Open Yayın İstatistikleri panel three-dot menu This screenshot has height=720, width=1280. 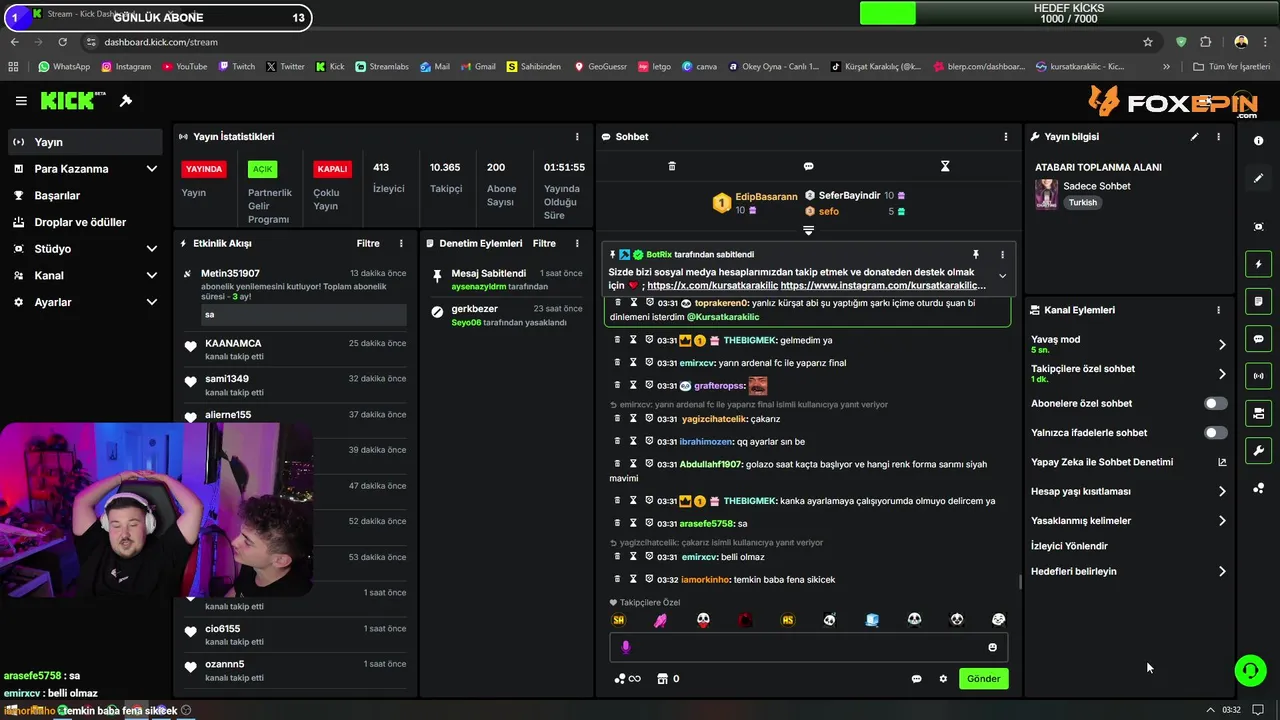(577, 136)
